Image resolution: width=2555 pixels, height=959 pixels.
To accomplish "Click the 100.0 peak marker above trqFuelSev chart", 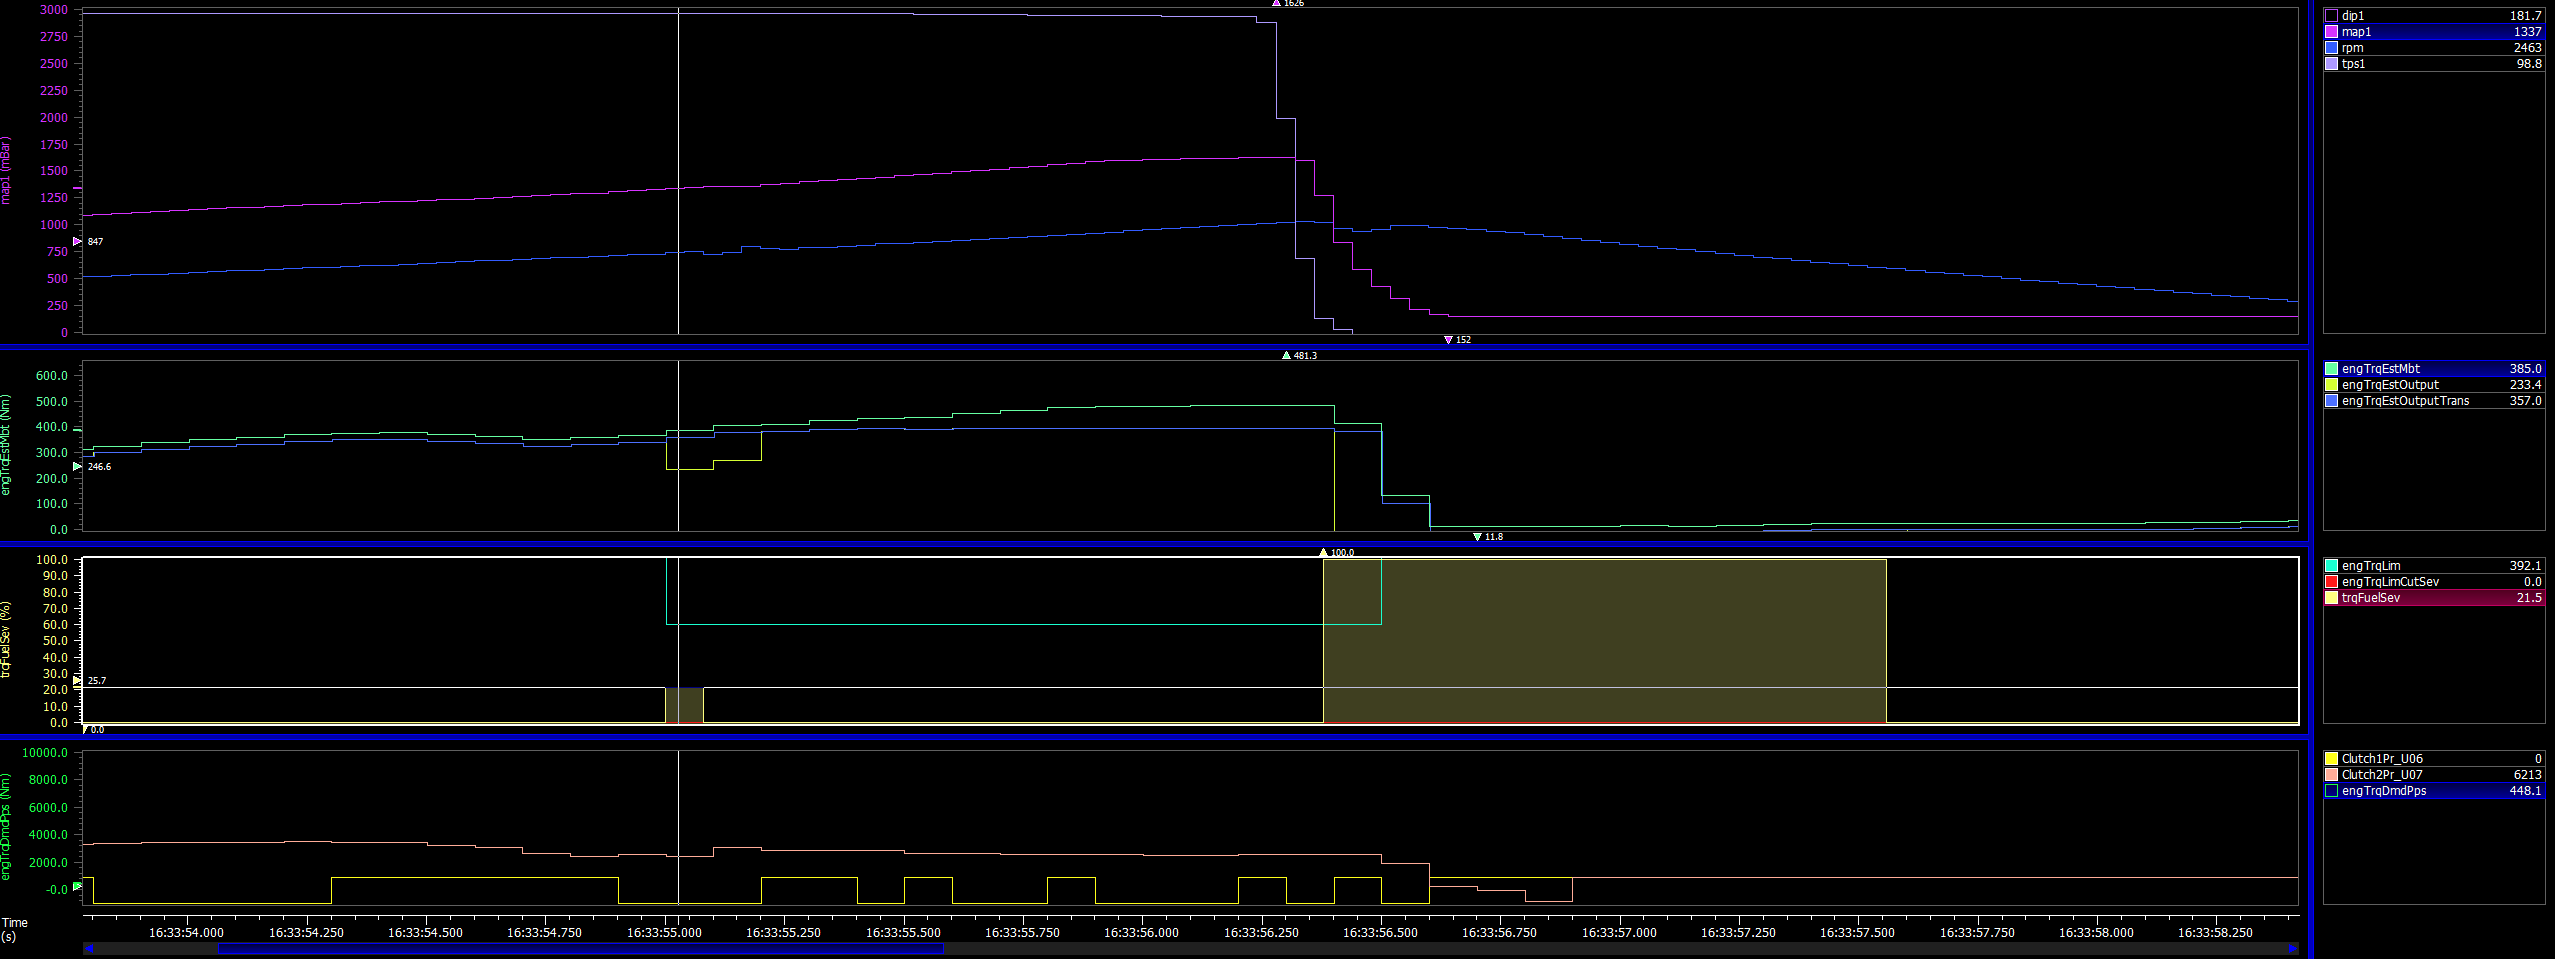I will click(1324, 552).
